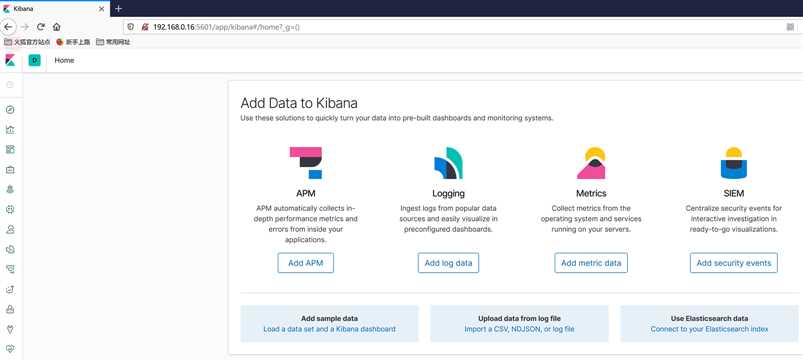Click the browser address bar
This screenshot has width=803, height=361.
pyautogui.click(x=456, y=27)
